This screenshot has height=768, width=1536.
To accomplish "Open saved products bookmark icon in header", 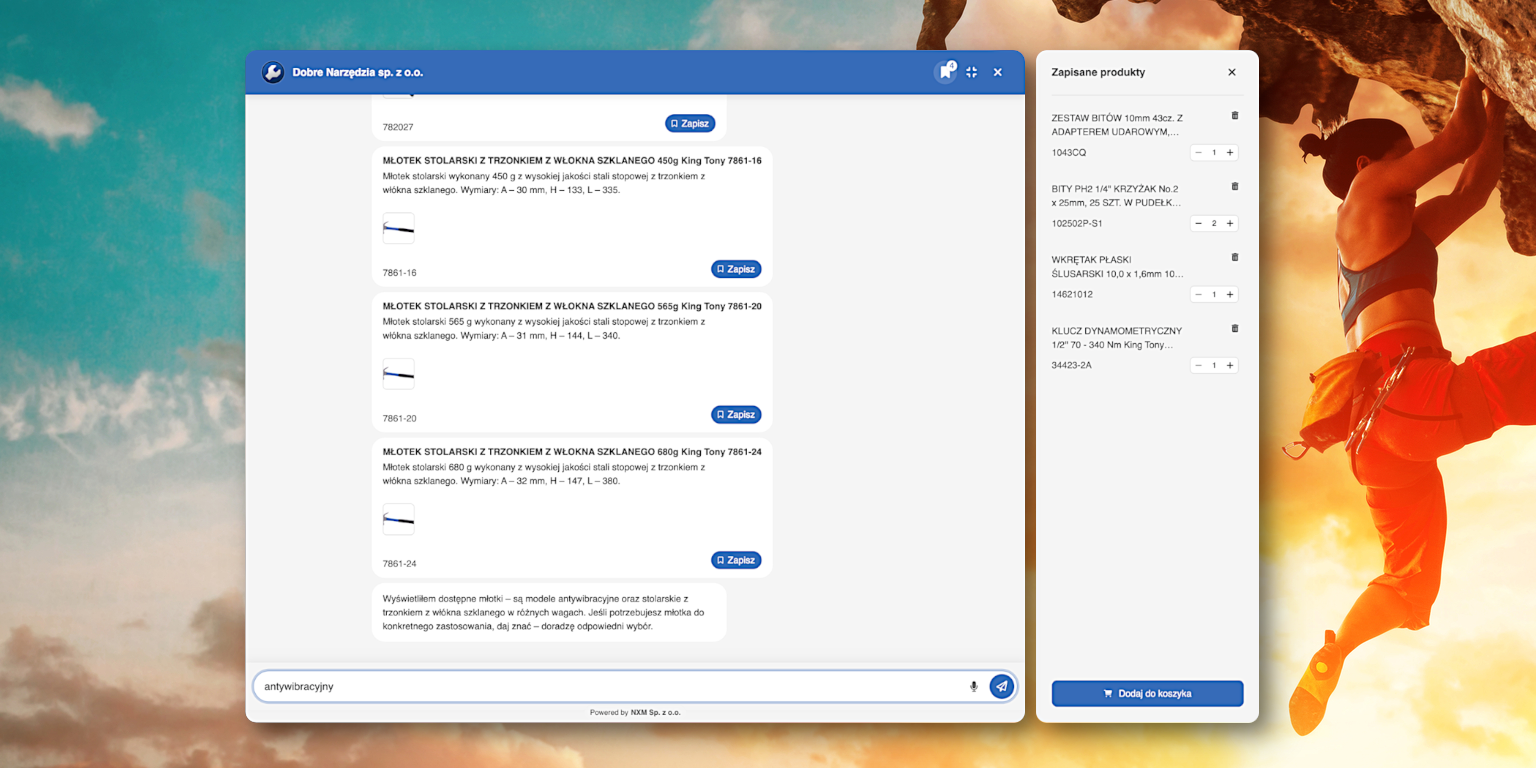I will point(945,72).
